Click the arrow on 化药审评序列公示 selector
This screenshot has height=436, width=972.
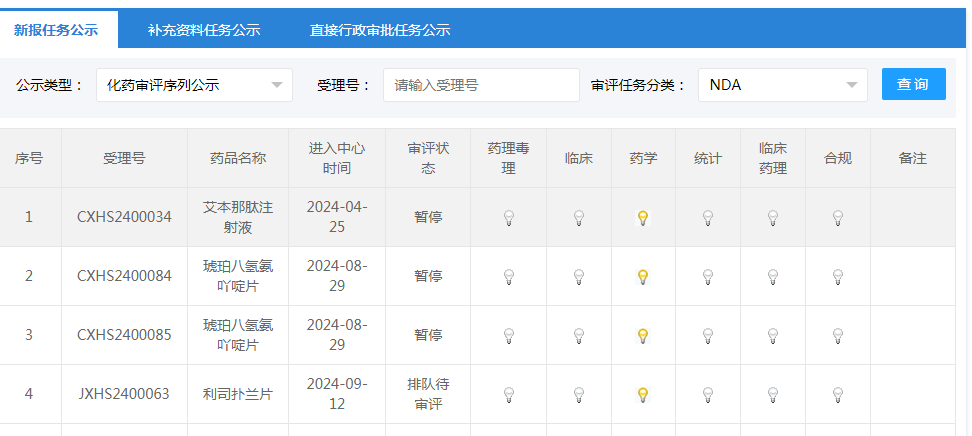point(277,85)
